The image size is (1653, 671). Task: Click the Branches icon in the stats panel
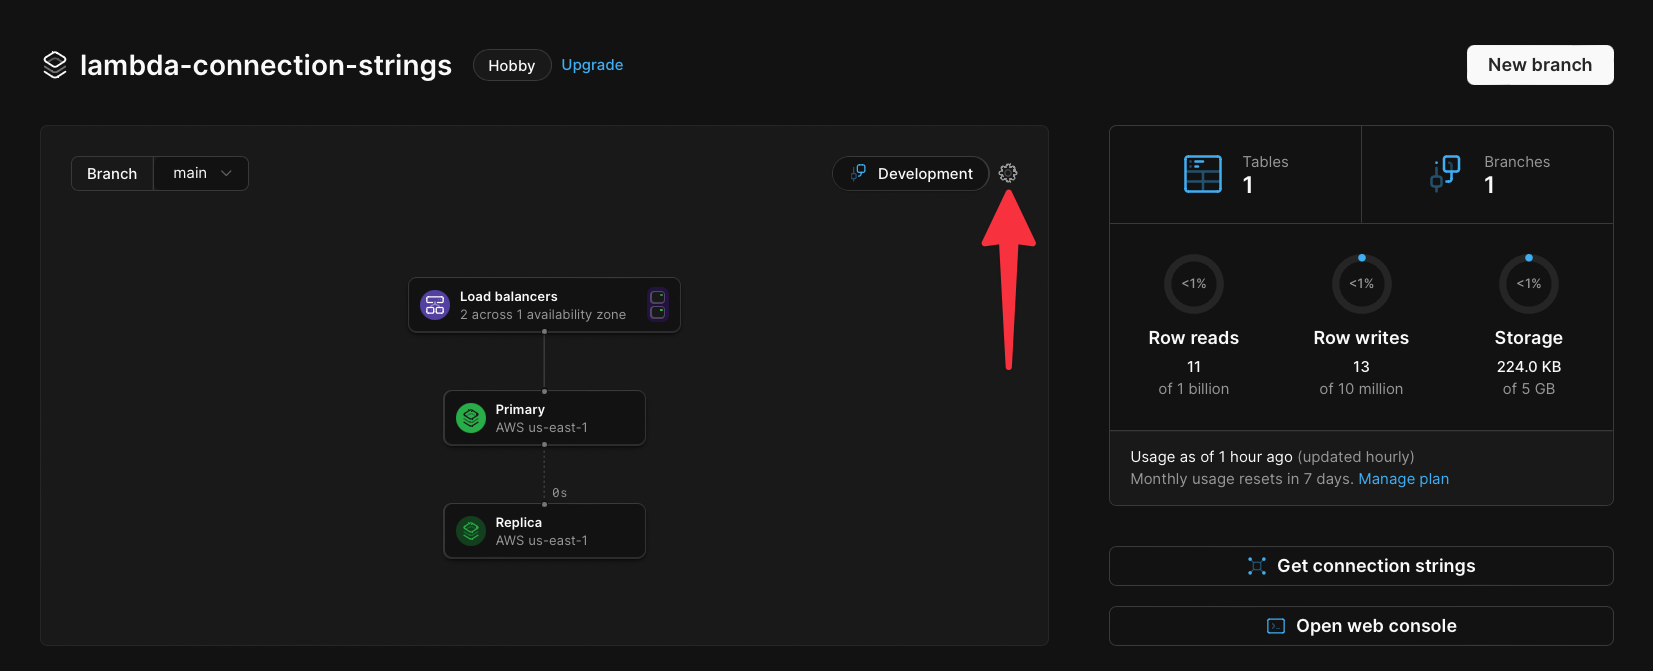point(1444,172)
